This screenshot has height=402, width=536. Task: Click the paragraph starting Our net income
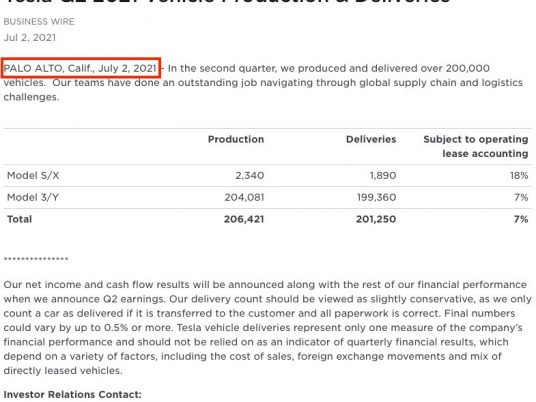pyautogui.click(x=268, y=327)
